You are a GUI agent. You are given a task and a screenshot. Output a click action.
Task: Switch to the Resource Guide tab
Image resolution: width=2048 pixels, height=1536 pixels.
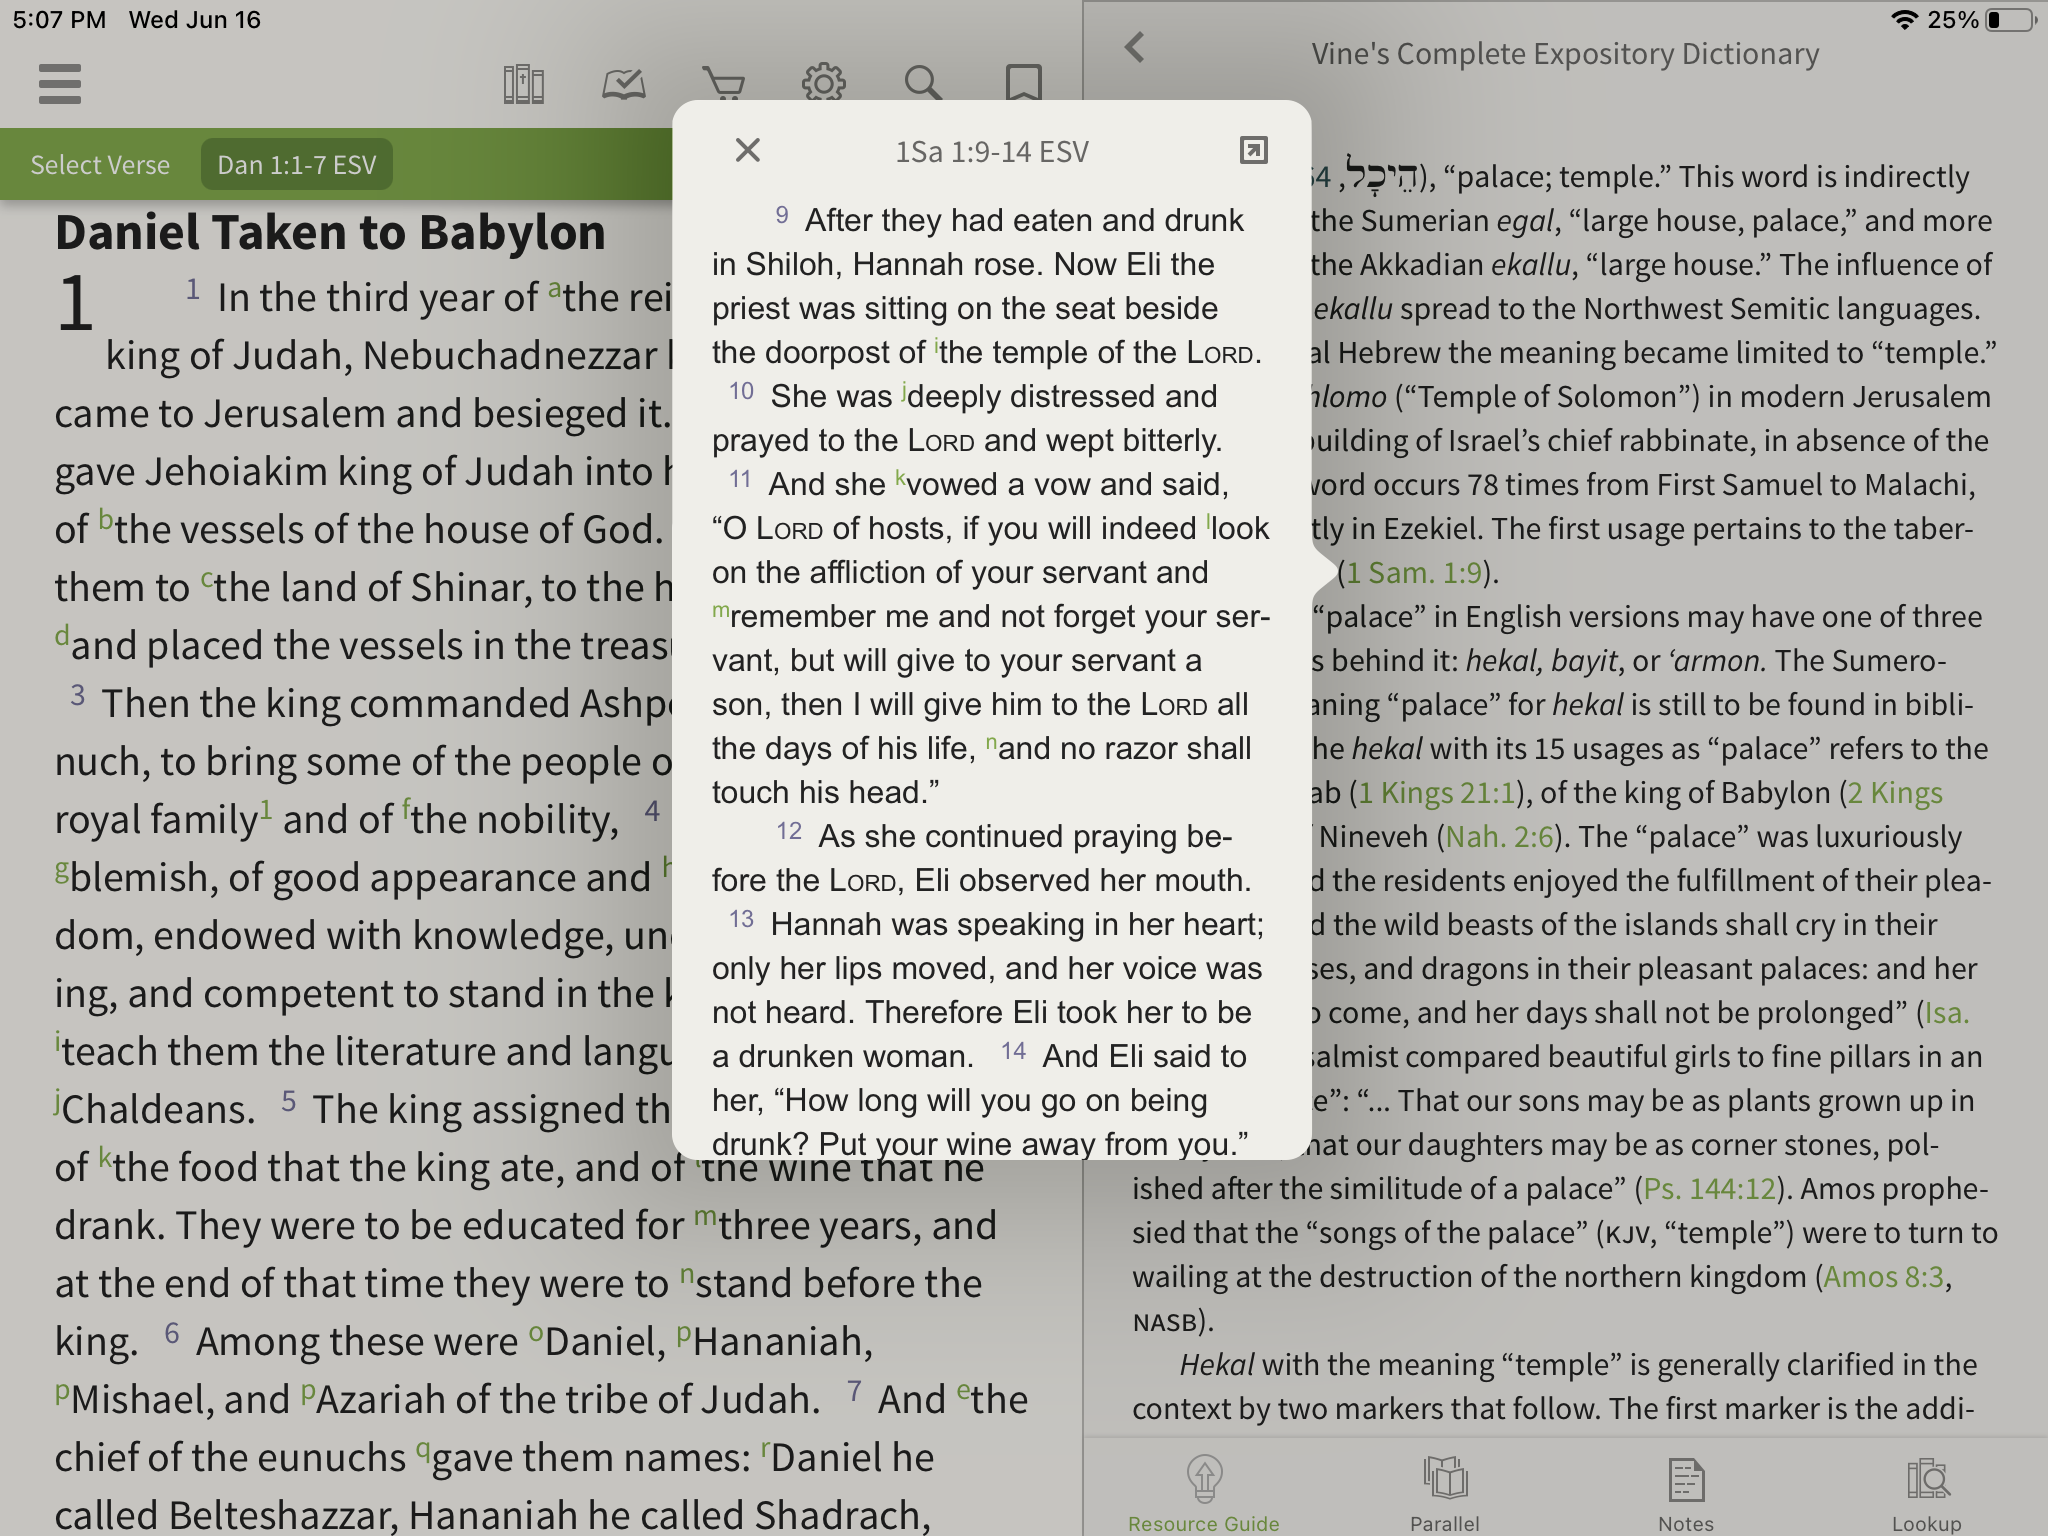(x=1204, y=1494)
